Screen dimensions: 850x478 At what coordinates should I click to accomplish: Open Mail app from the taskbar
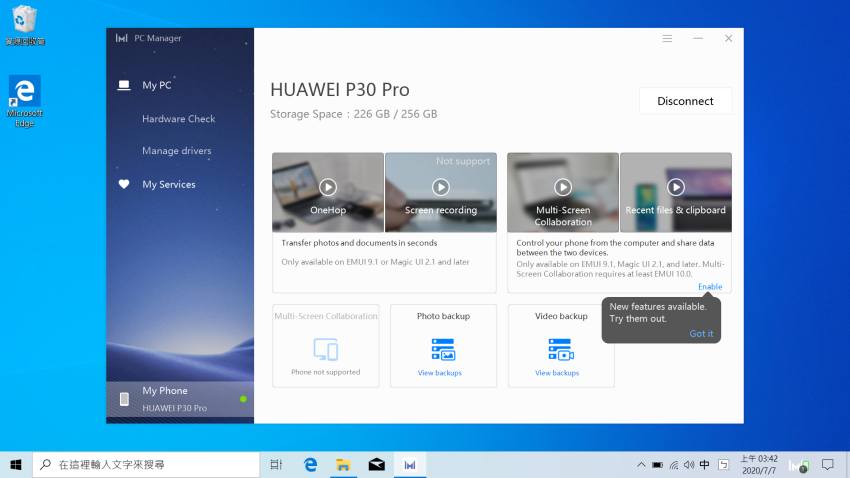coord(377,464)
